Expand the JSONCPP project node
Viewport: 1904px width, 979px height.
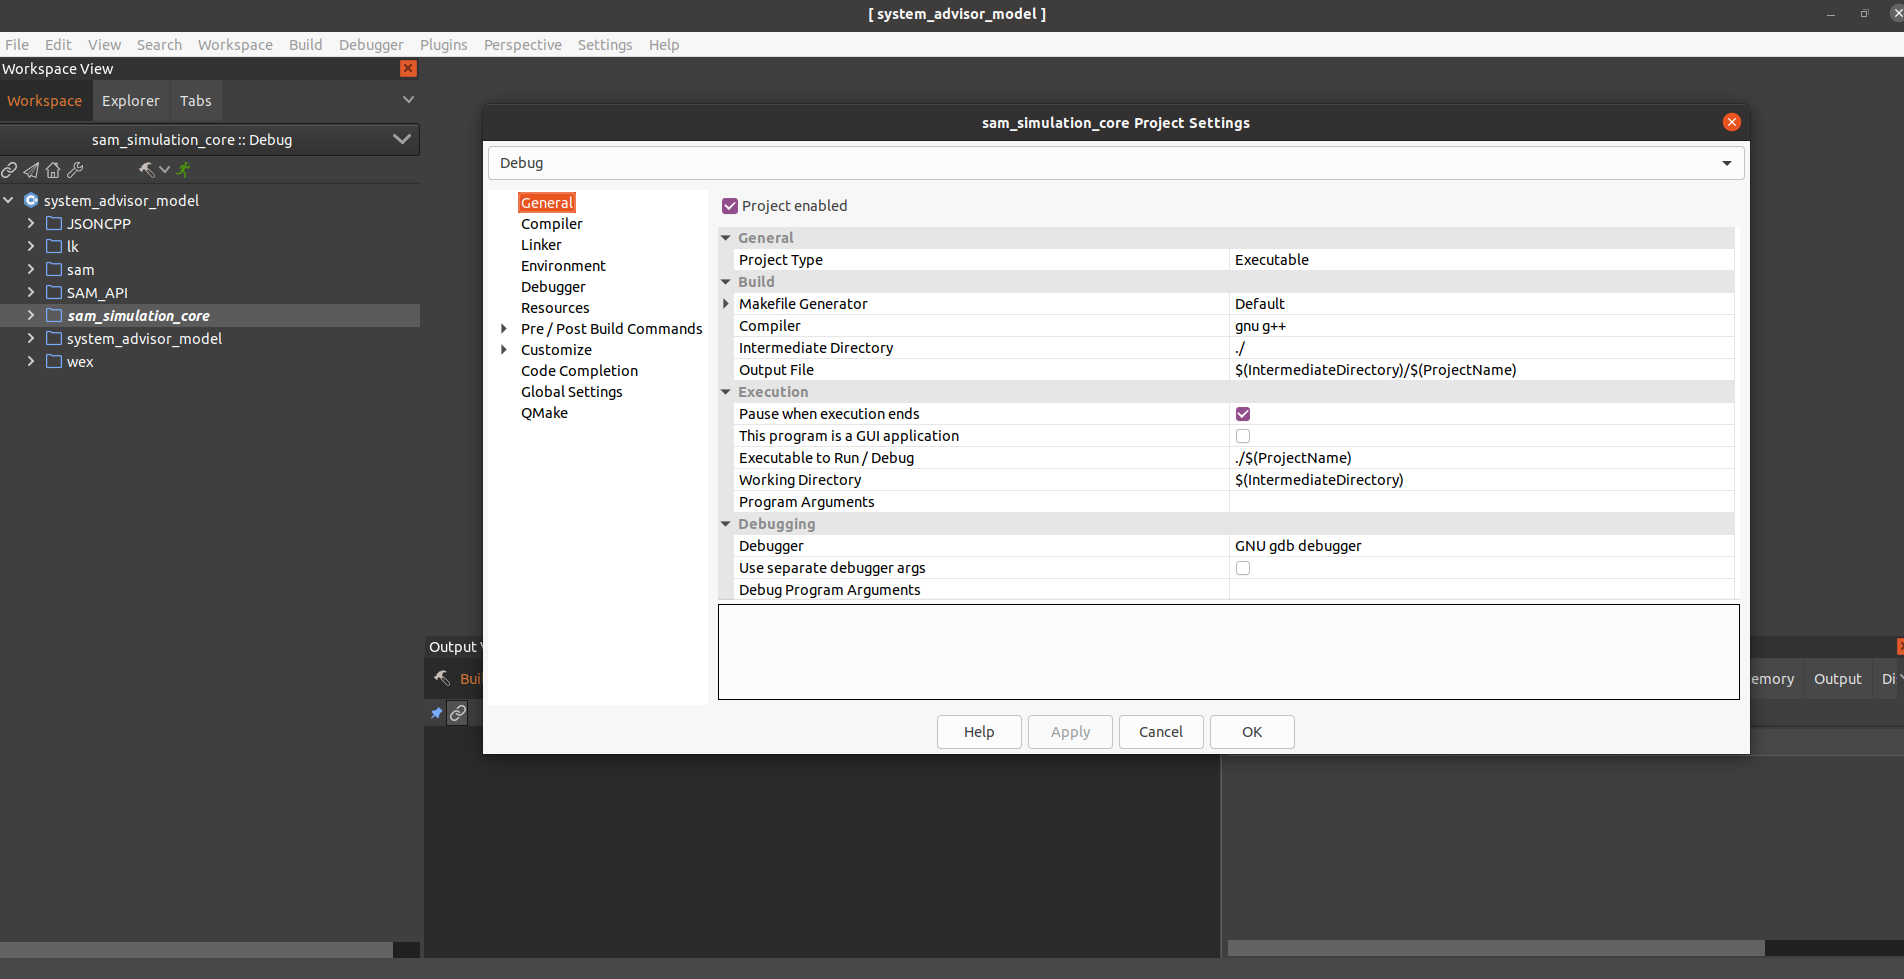pos(31,223)
